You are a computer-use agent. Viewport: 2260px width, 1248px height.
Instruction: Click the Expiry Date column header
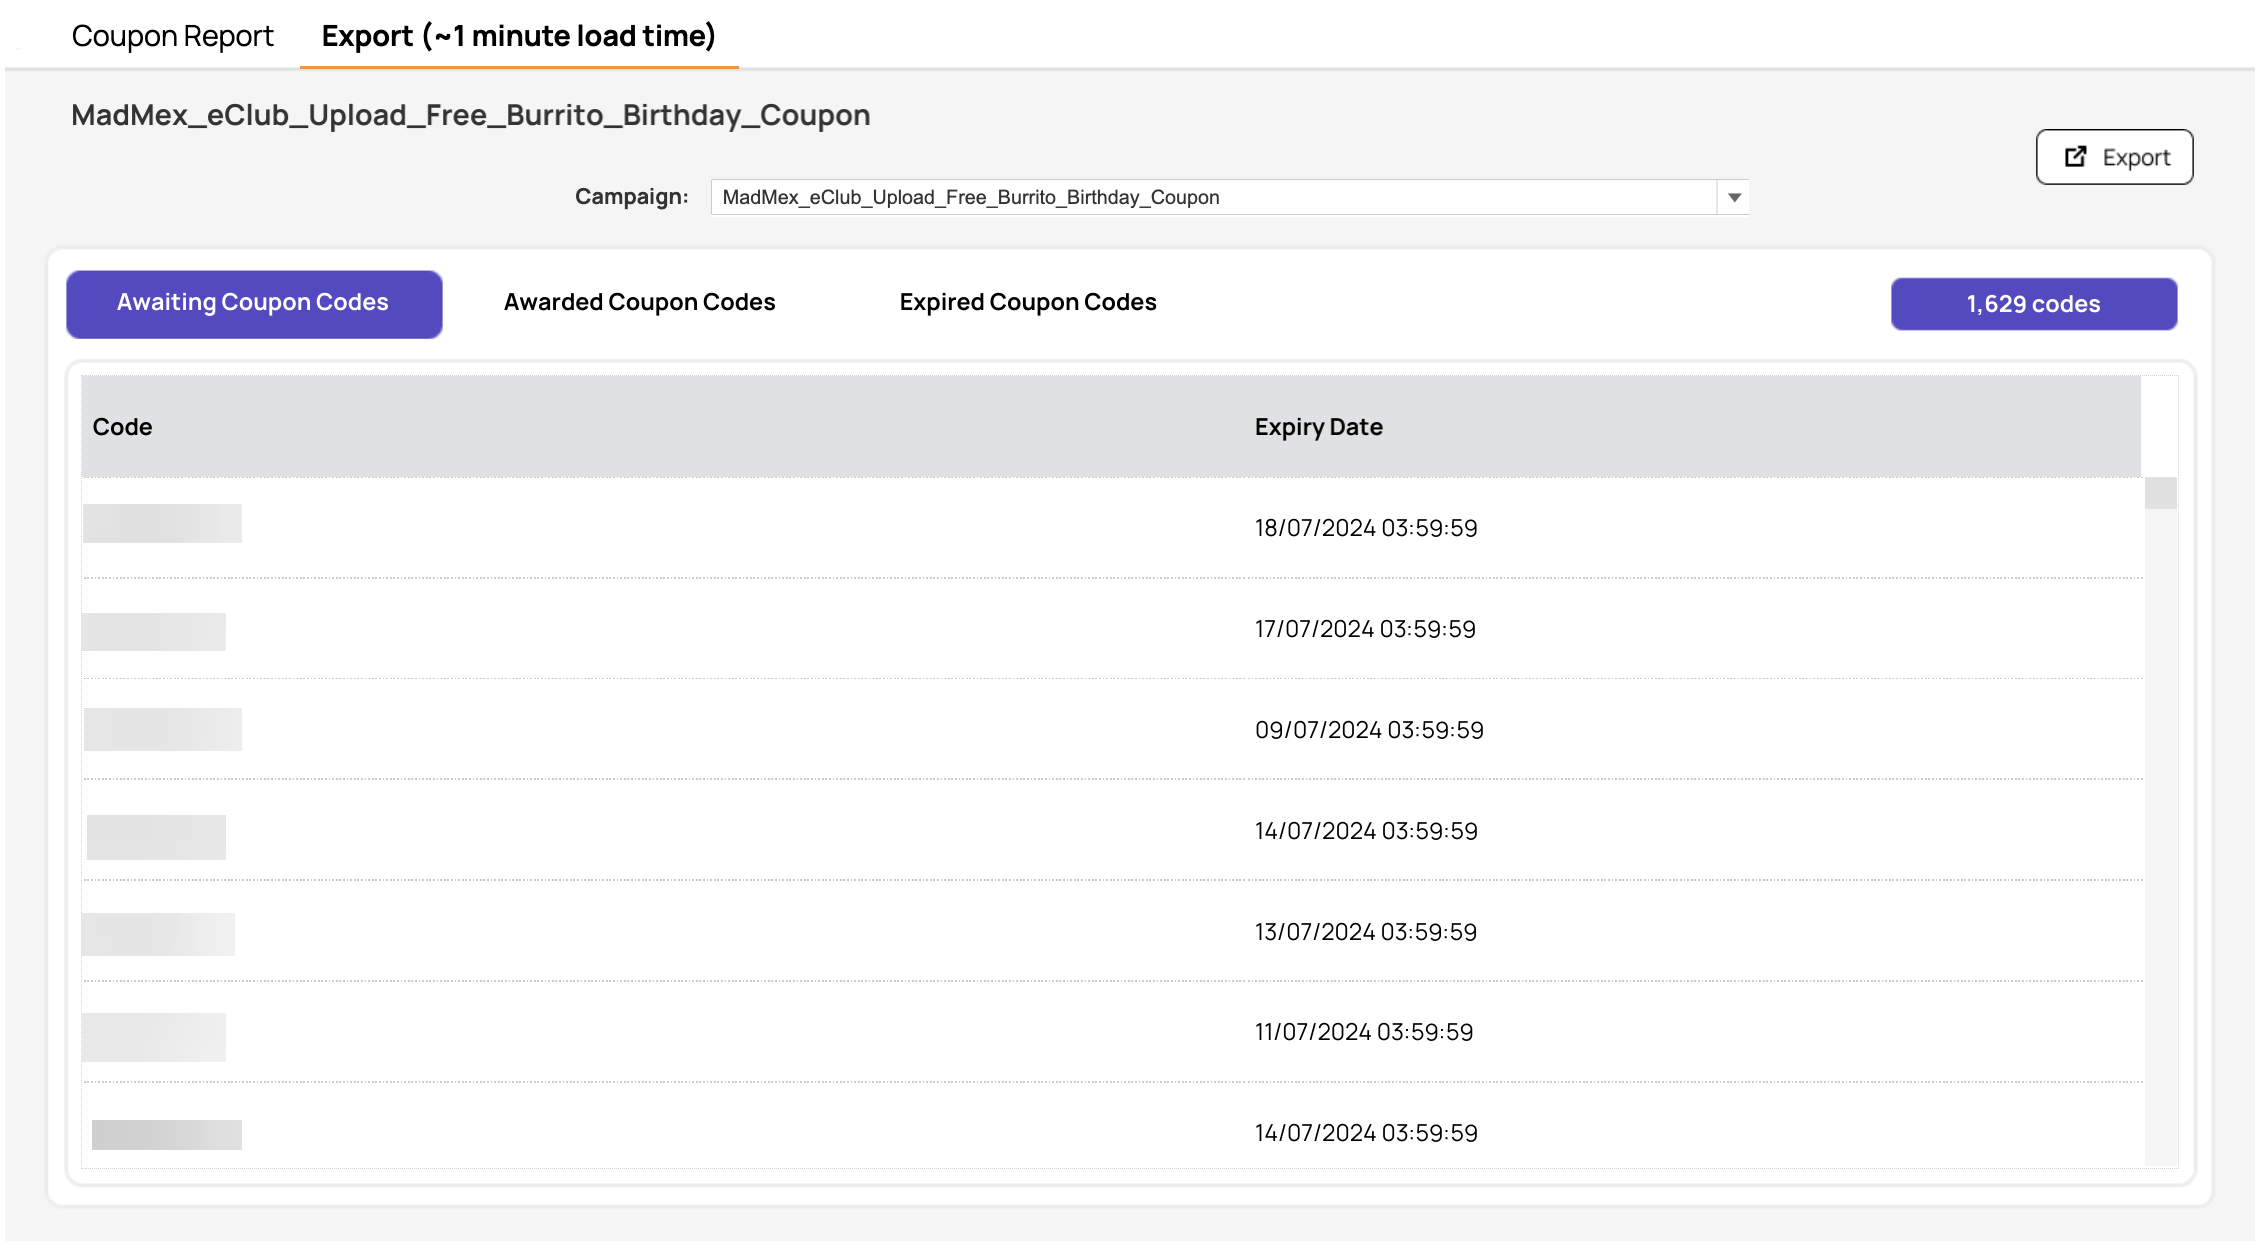(x=1318, y=427)
